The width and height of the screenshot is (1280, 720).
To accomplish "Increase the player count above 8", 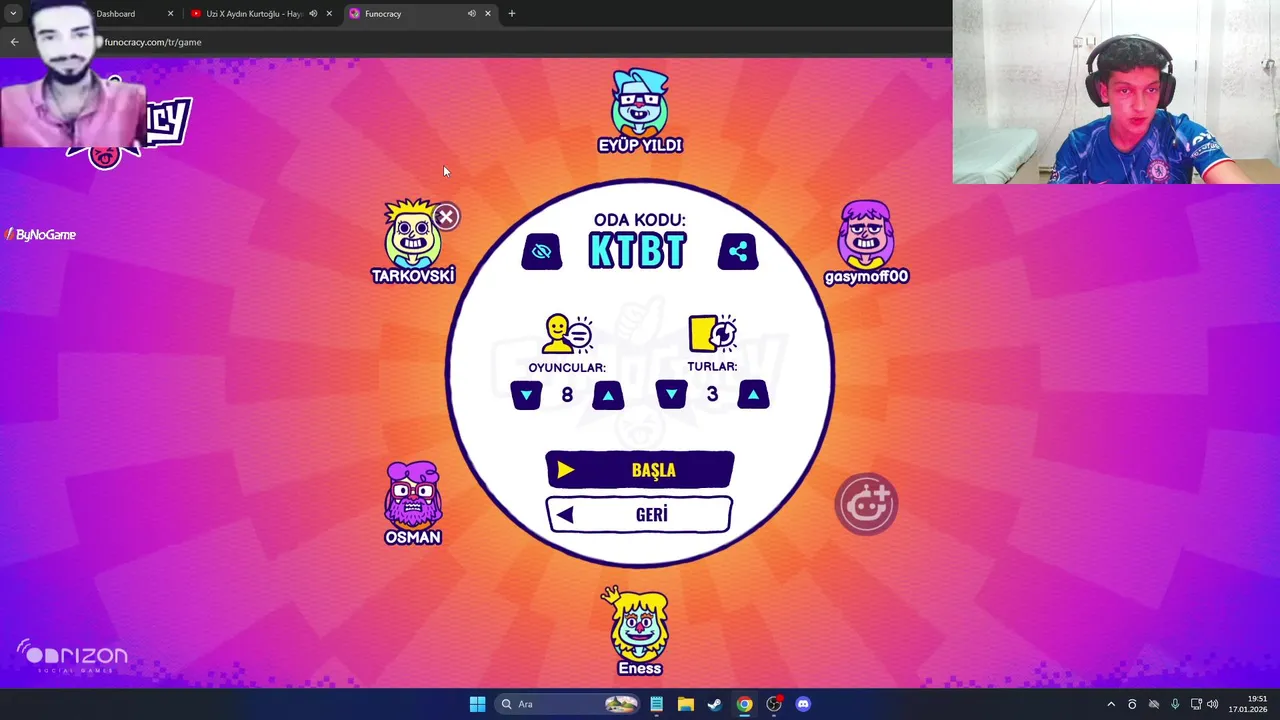I will pos(608,395).
